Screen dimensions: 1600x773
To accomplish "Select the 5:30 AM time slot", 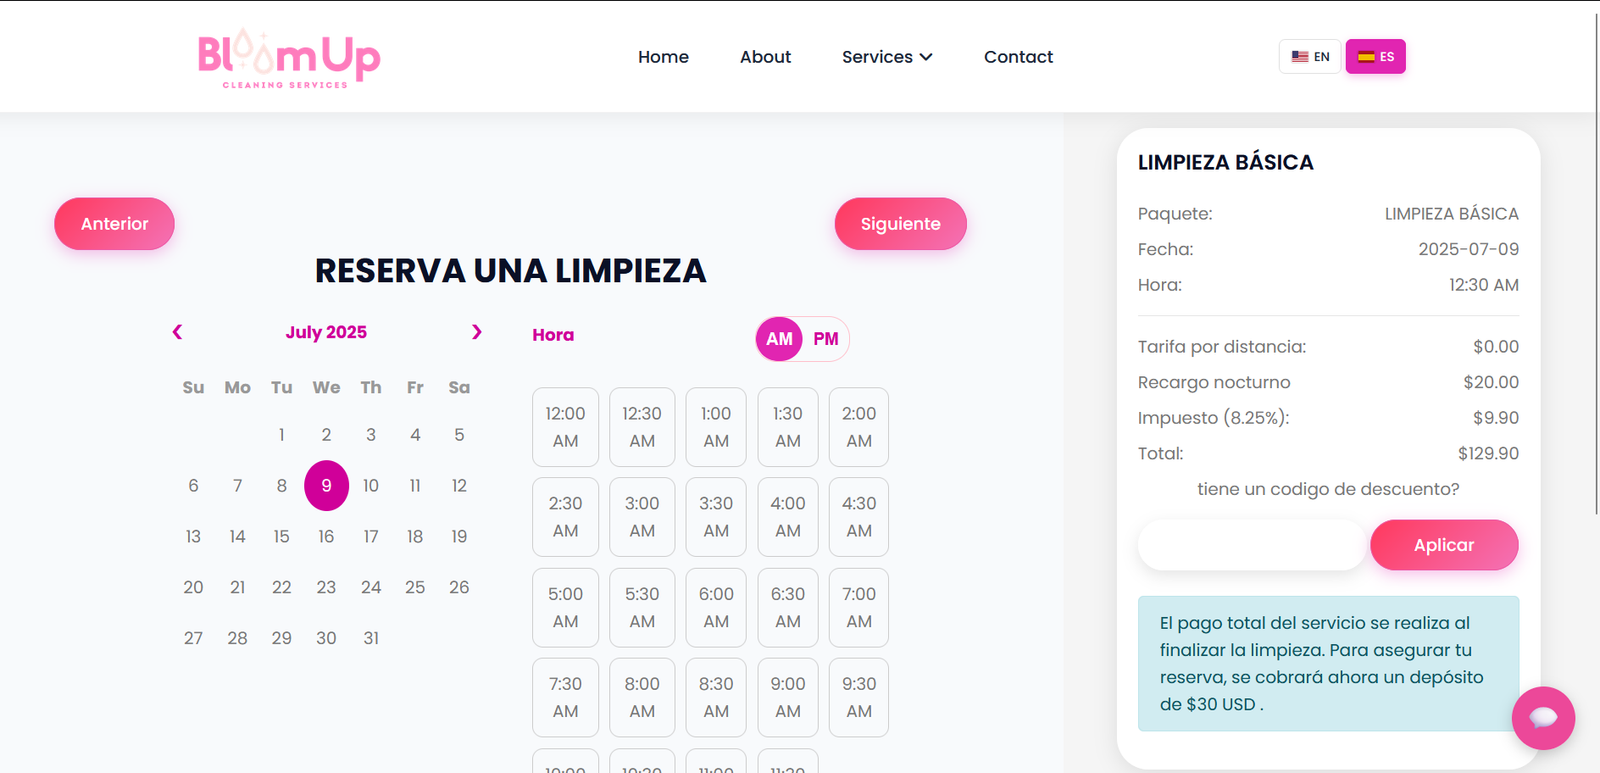I will 642,608.
